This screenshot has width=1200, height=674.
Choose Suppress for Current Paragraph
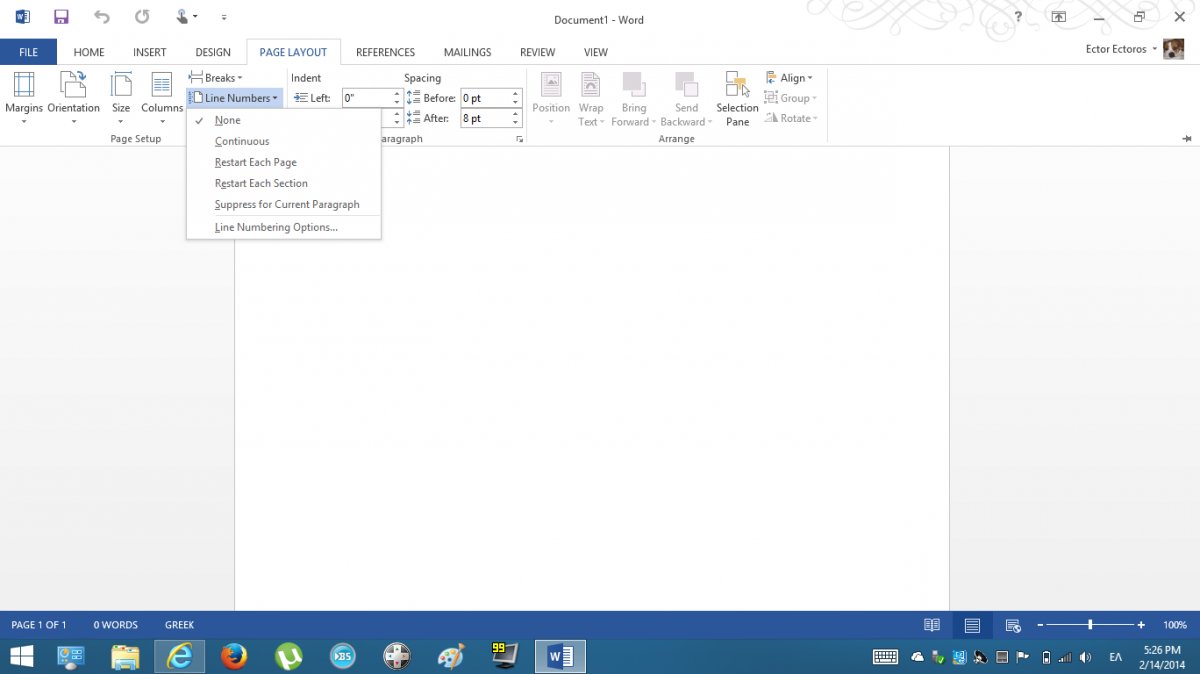coord(284,204)
